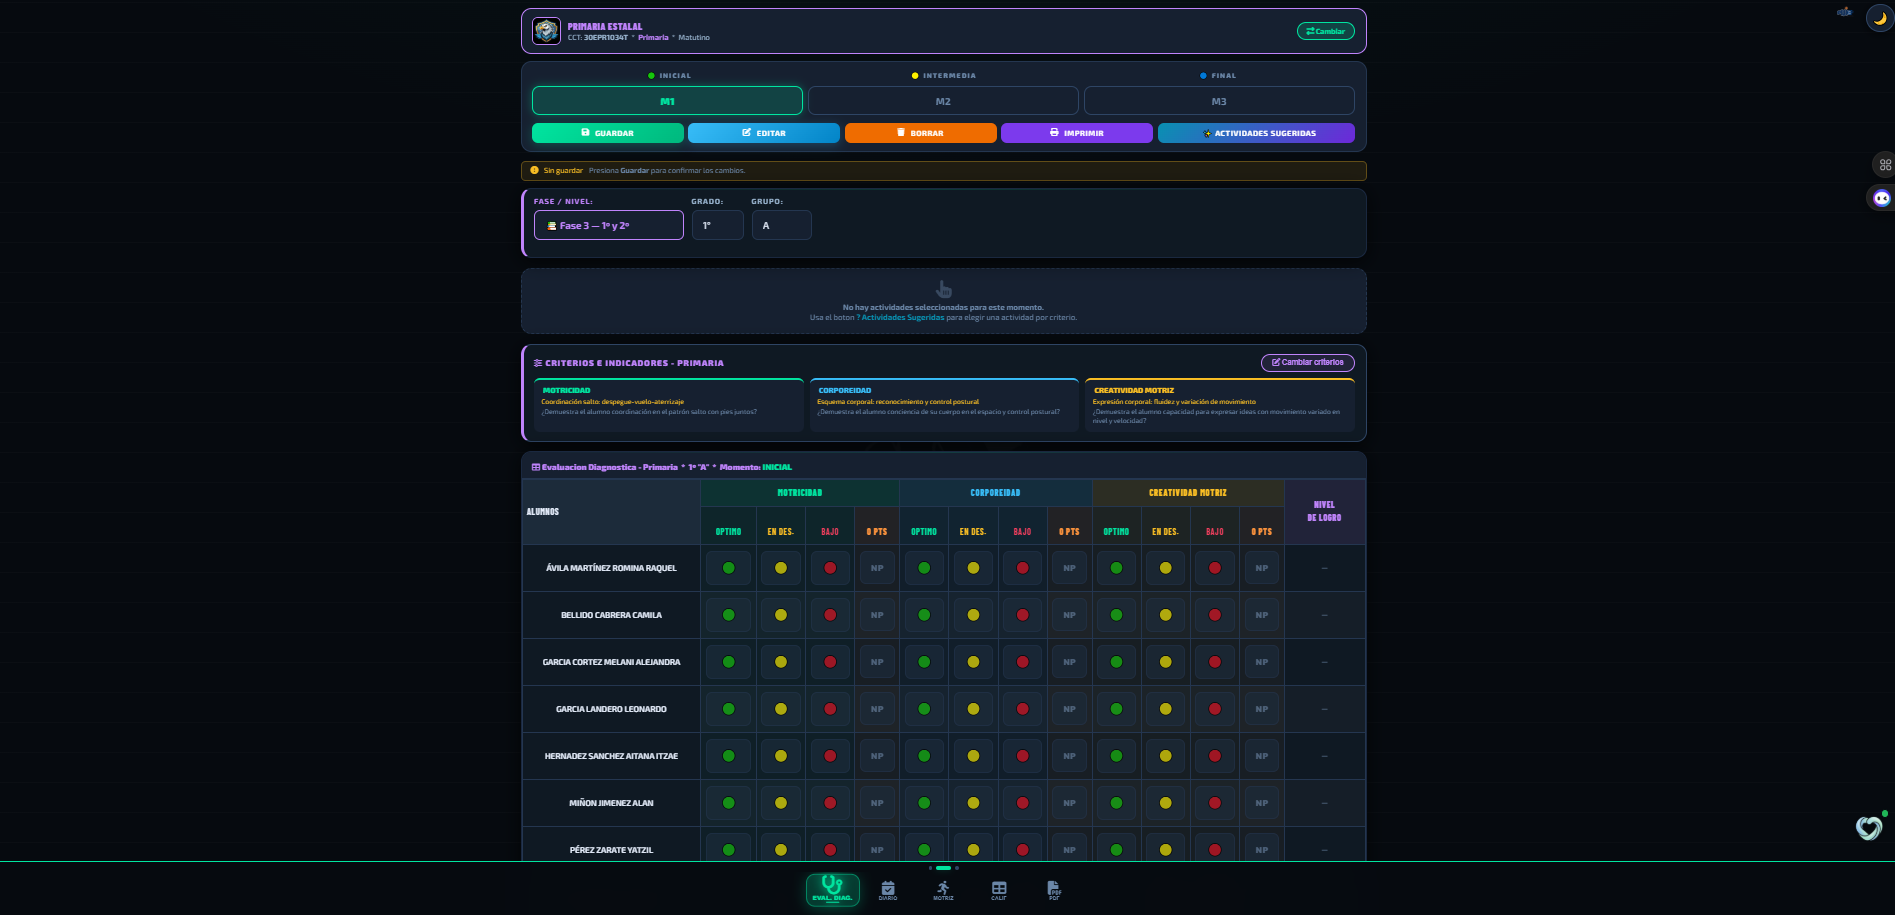
Task: Mark Bellido Cabrera Corporeidad as Óptimo
Action: tap(924, 615)
